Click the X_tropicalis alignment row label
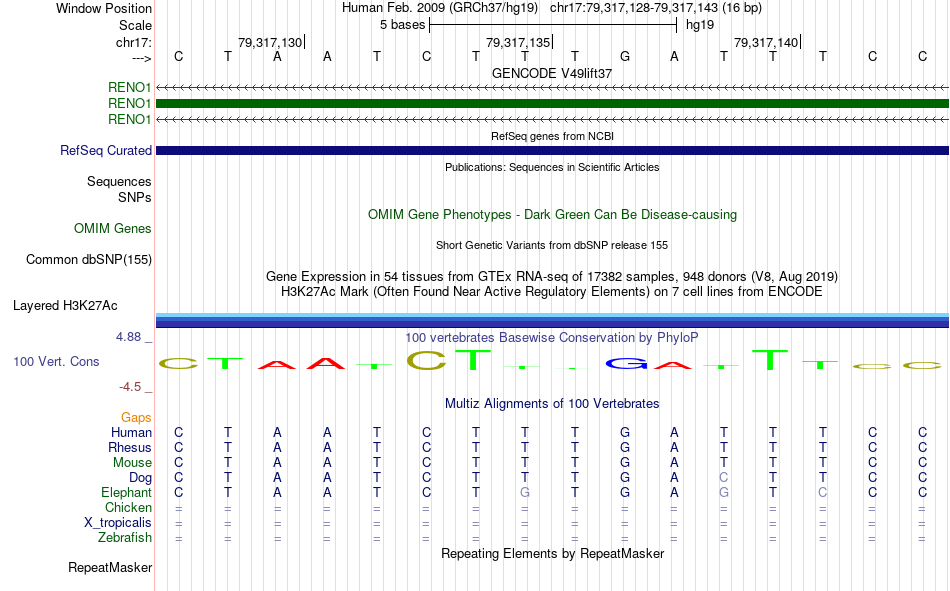950x591 pixels. click(x=118, y=523)
